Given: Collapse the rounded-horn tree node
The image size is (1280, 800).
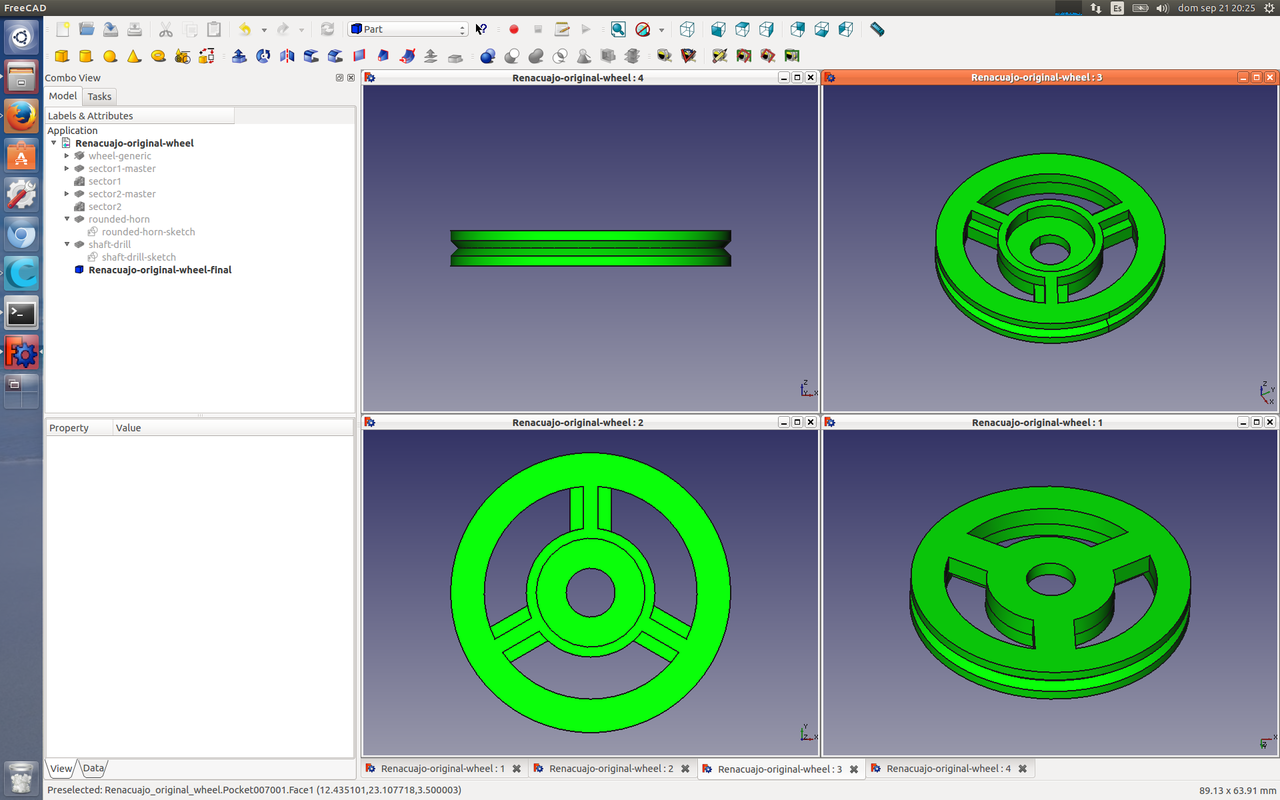Looking at the screenshot, I should [67, 219].
